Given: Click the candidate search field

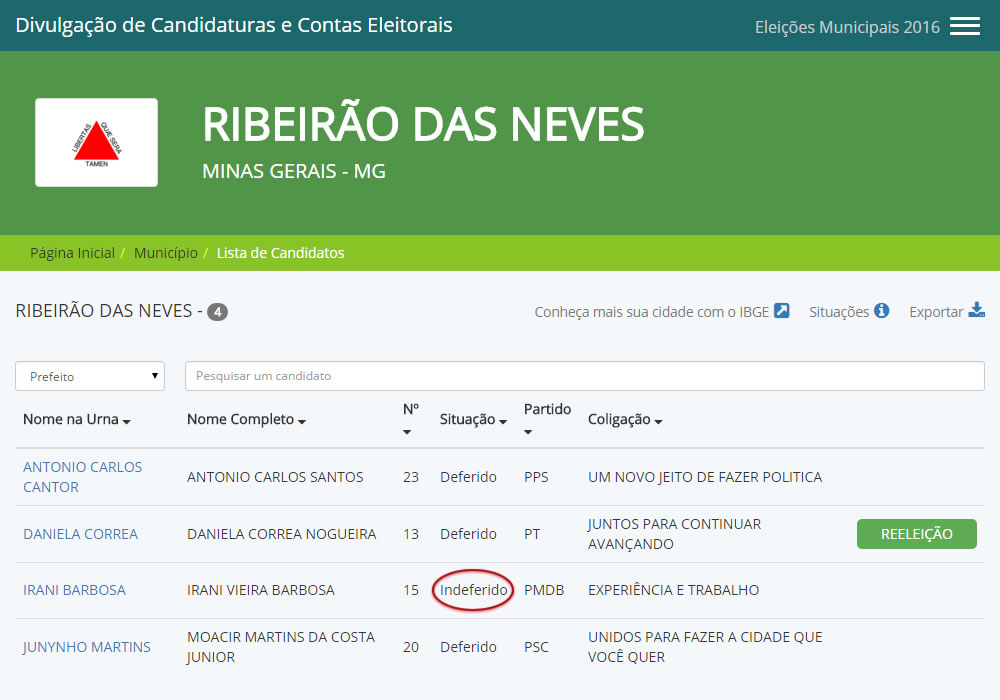Looking at the screenshot, I should pos(584,376).
